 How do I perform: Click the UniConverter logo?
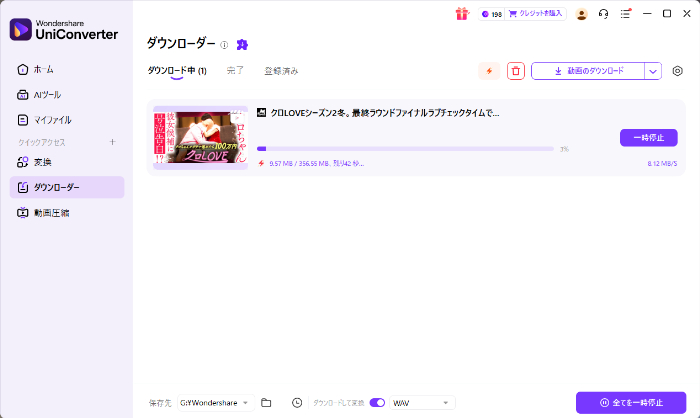[64, 29]
